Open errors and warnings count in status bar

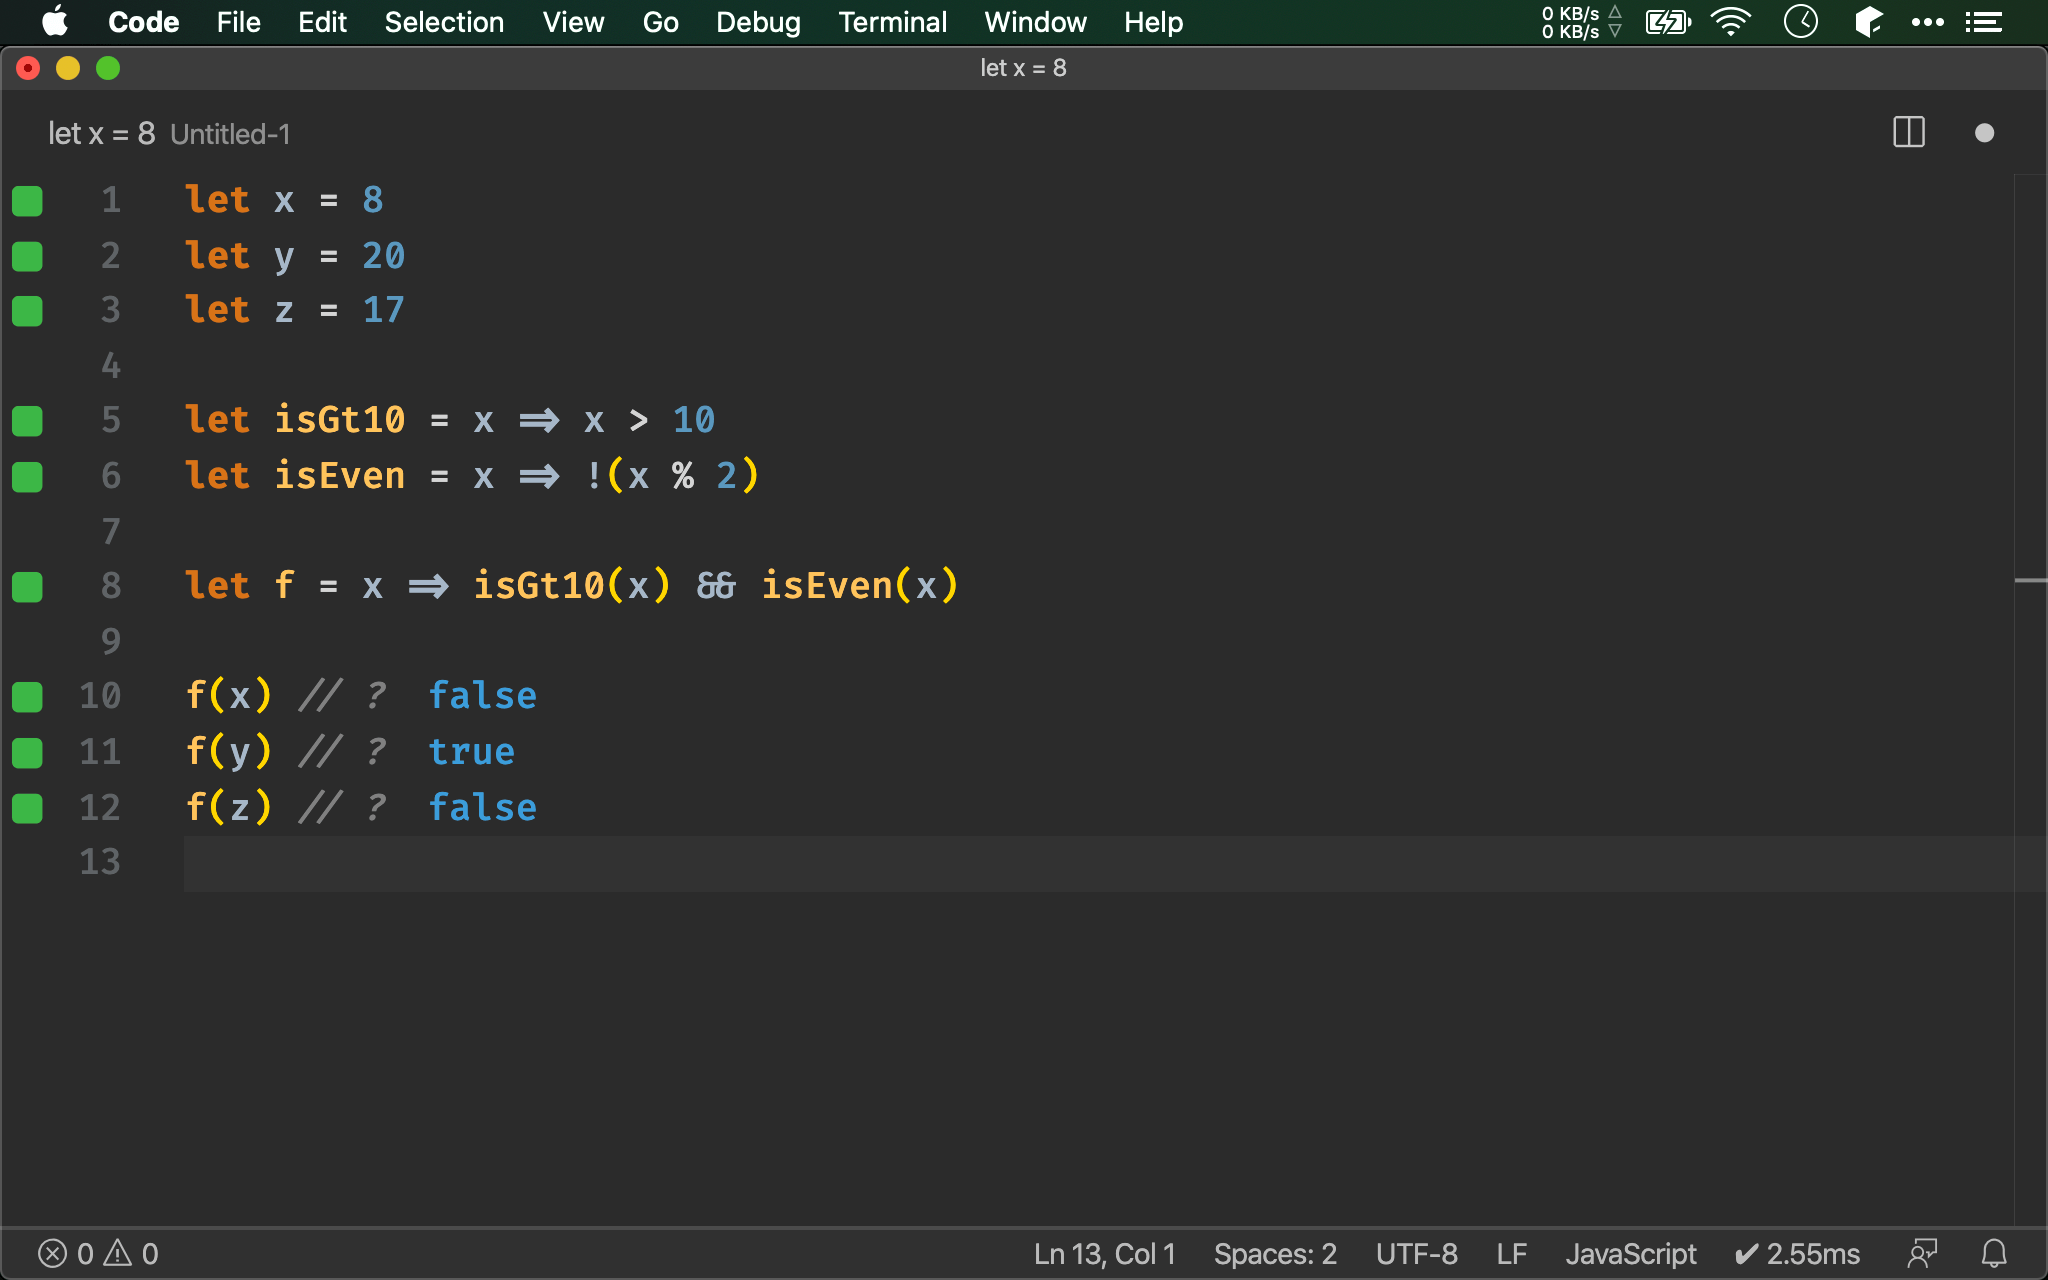click(98, 1254)
